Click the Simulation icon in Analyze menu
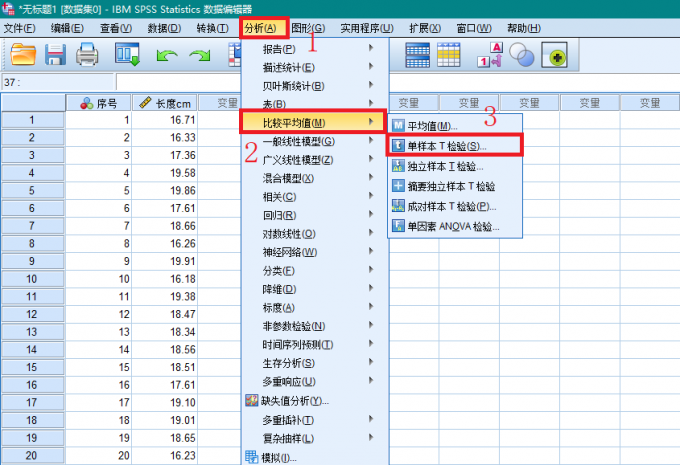Image resolution: width=680 pixels, height=465 pixels. pos(252,457)
